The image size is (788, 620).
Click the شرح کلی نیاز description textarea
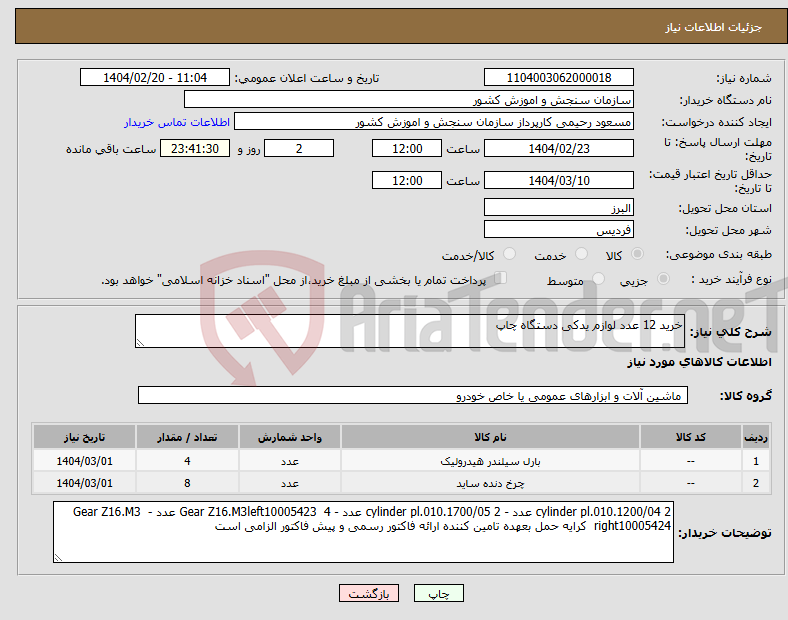(410, 331)
